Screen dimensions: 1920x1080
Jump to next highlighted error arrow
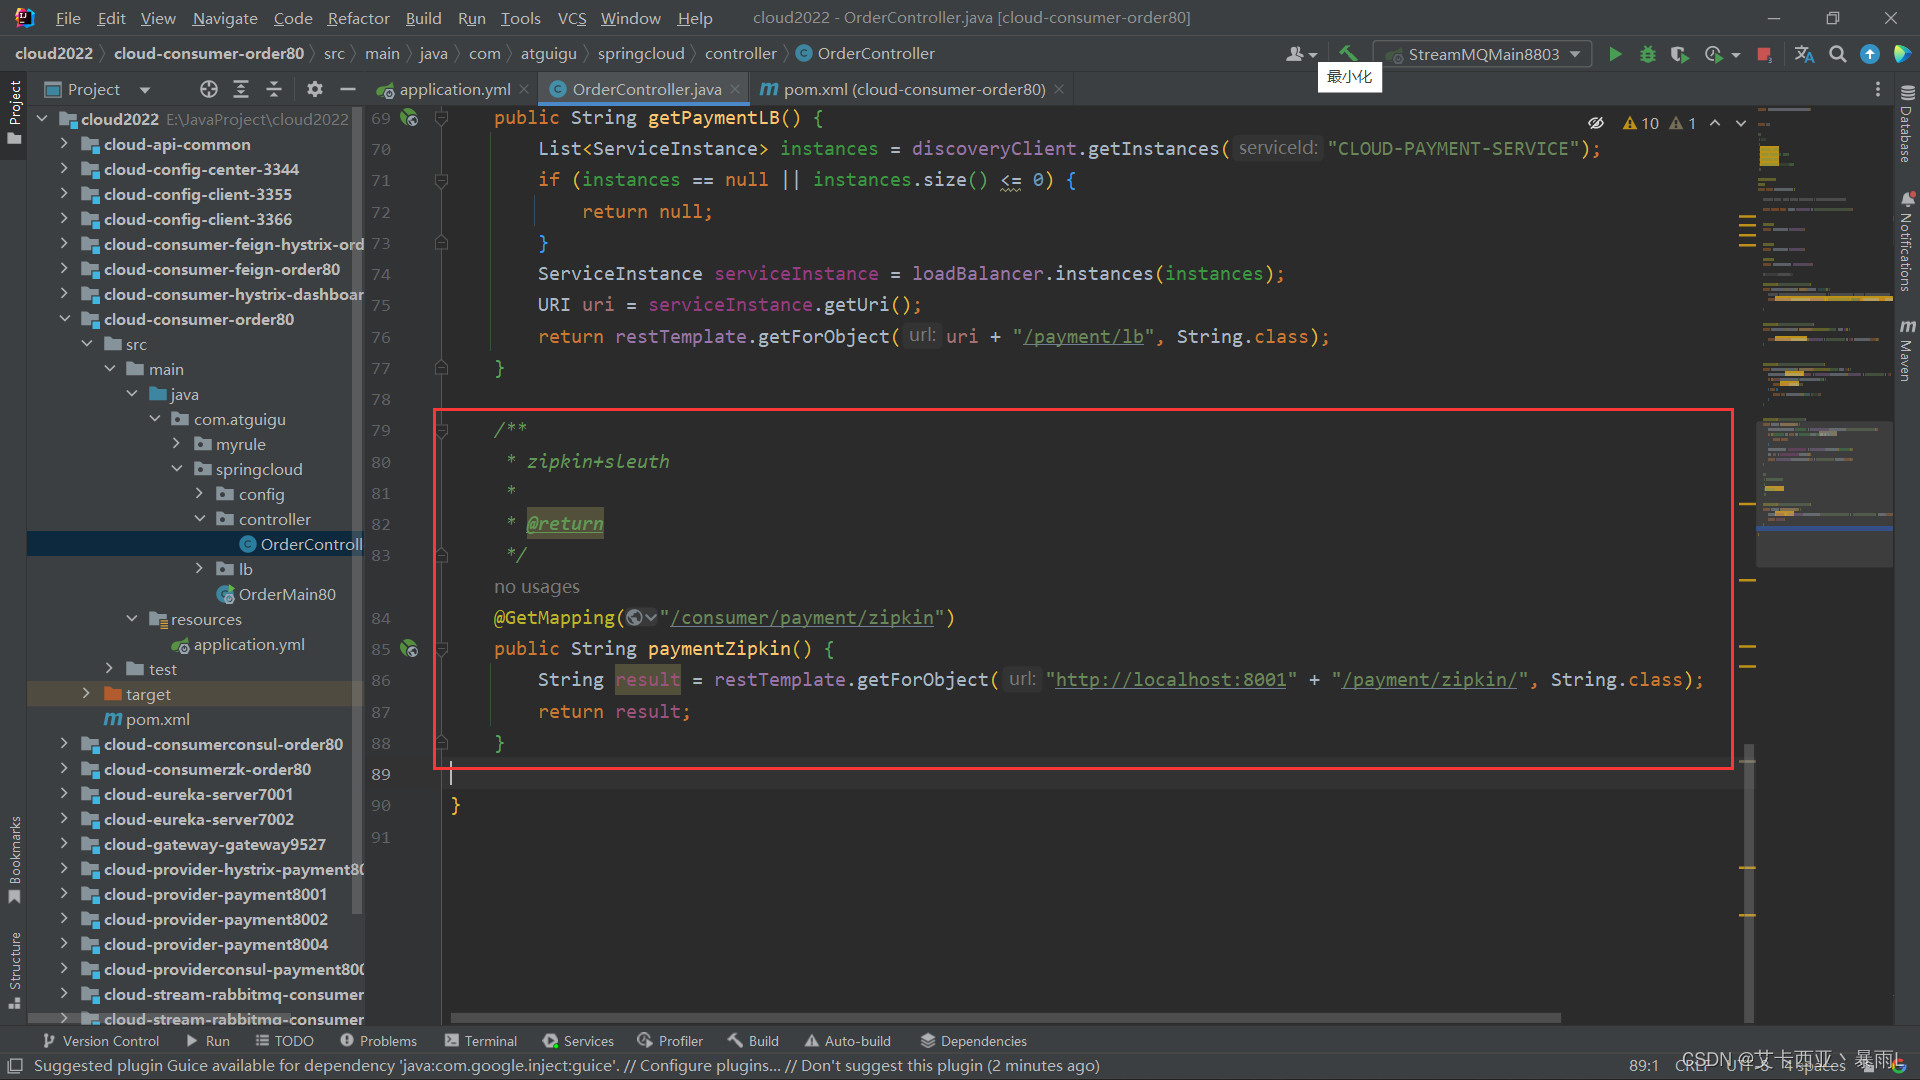1741,123
